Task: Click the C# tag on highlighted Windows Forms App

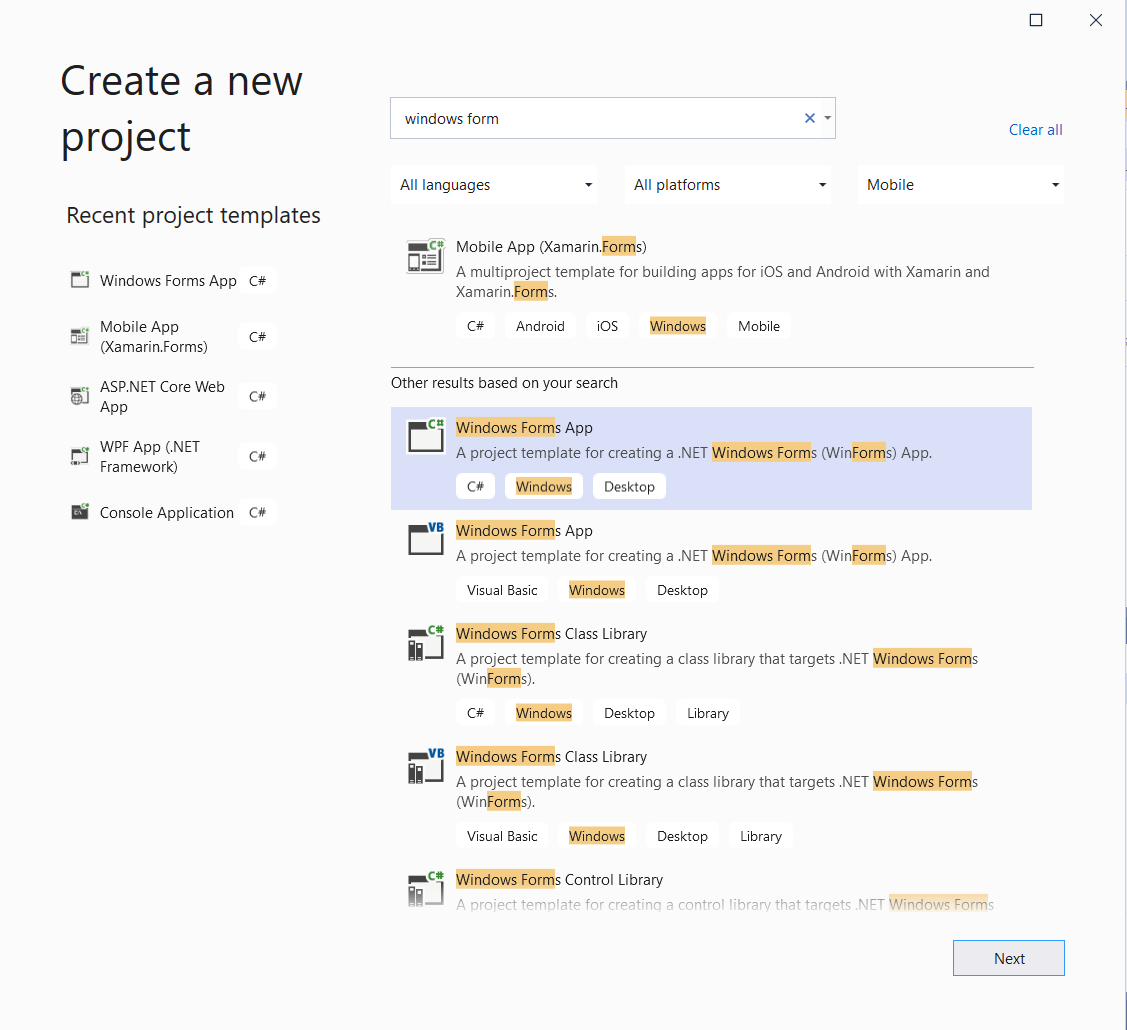Action: click(x=475, y=487)
